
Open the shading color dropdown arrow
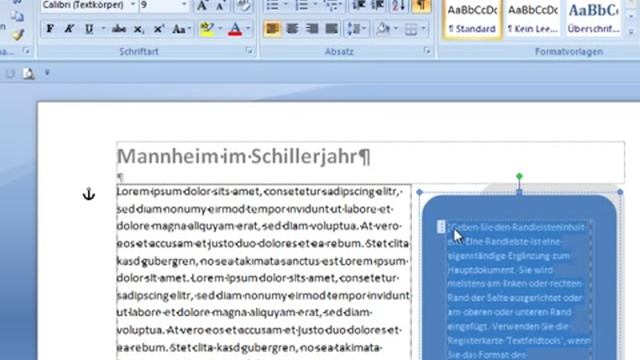[396, 29]
